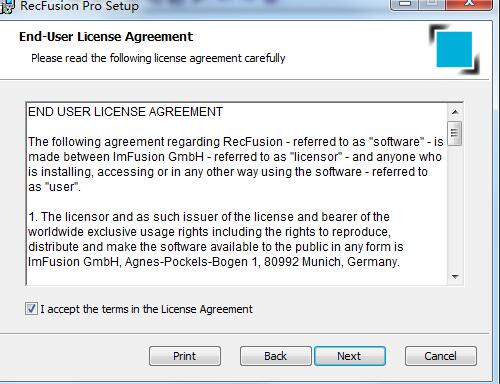Minimize the RecFusion Pro Setup window
This screenshot has width=500, height=384.
(405, 4)
